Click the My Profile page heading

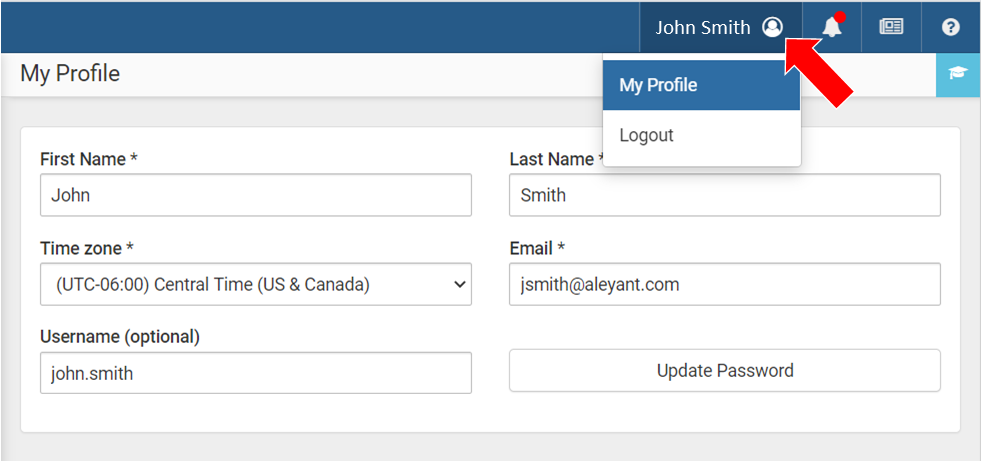70,73
